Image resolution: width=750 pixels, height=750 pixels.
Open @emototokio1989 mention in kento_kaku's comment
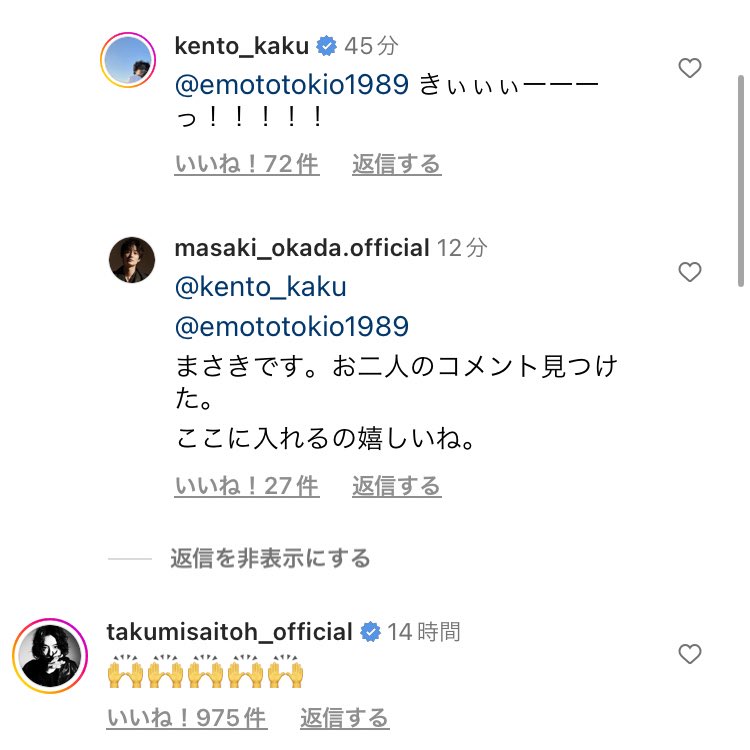click(292, 85)
